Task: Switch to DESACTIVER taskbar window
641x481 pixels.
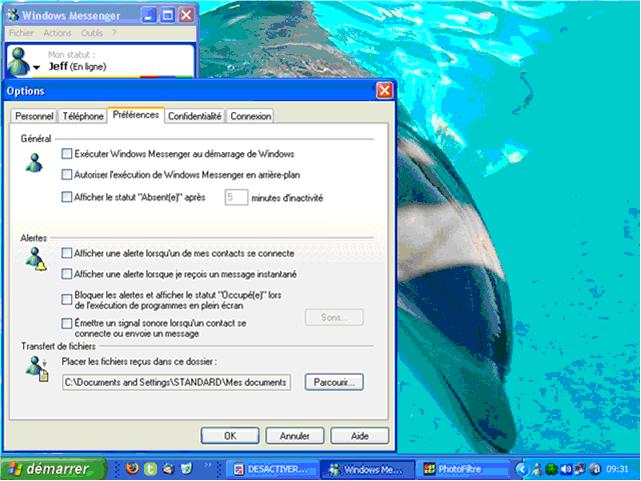Action: (x=271, y=469)
